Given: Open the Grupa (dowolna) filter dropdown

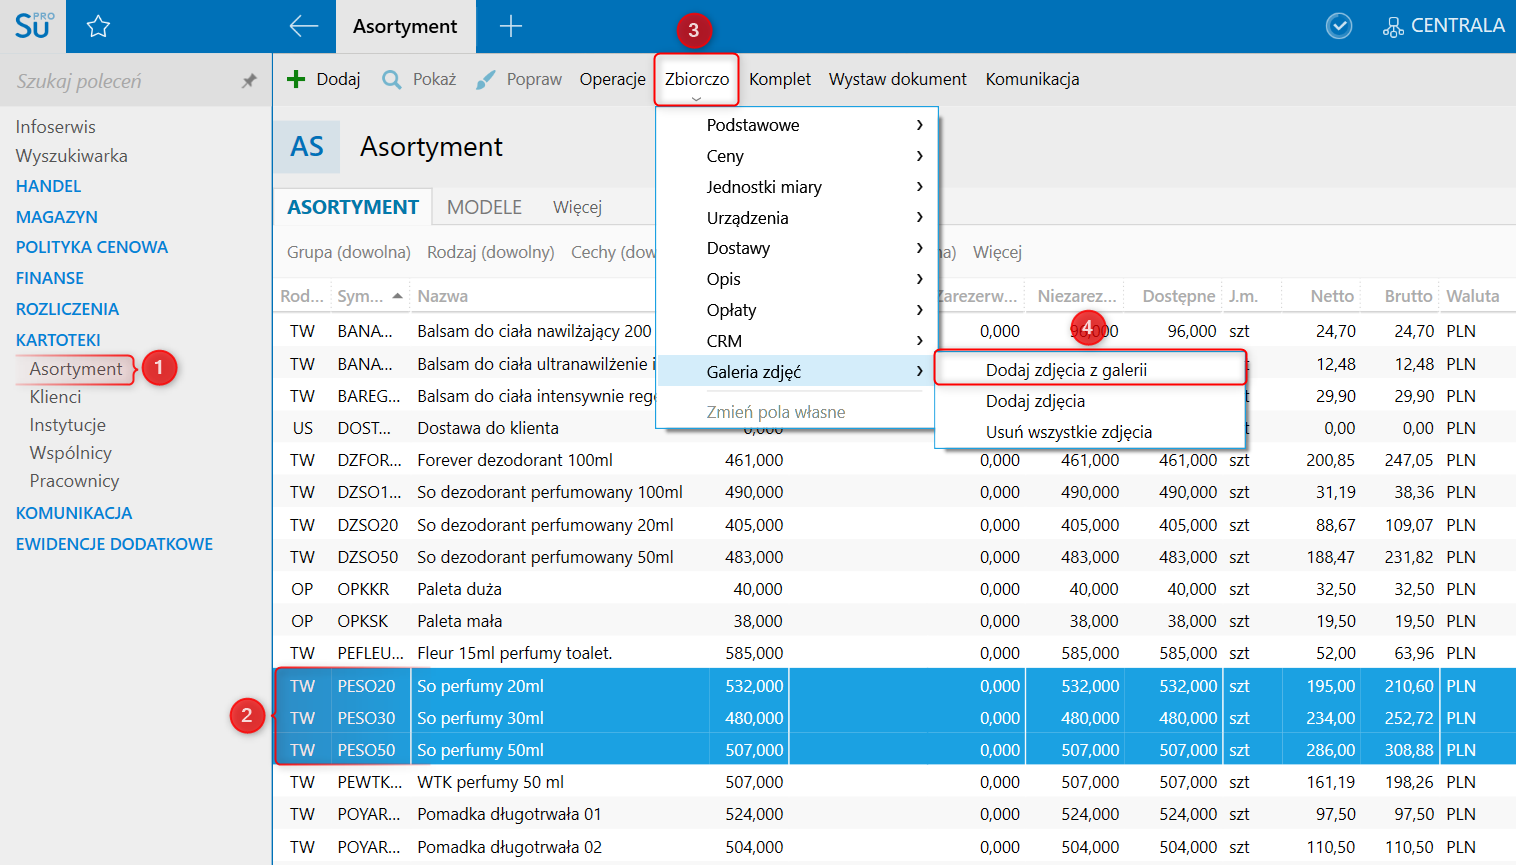Looking at the screenshot, I should pyautogui.click(x=348, y=252).
